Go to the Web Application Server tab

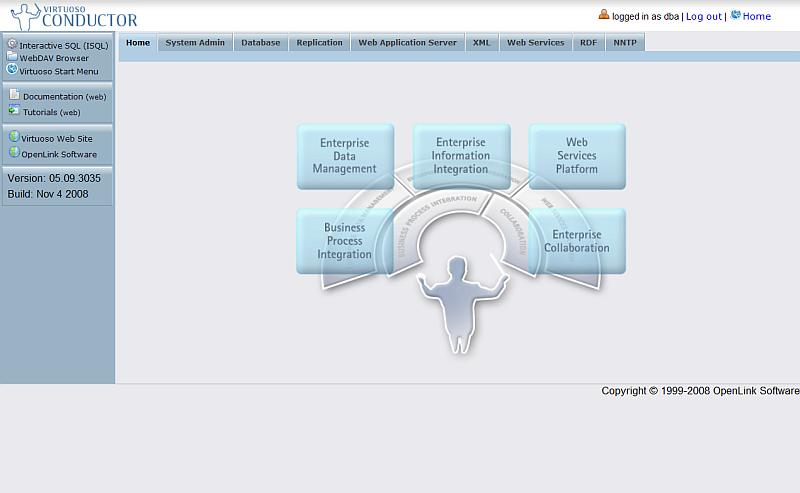(x=407, y=42)
